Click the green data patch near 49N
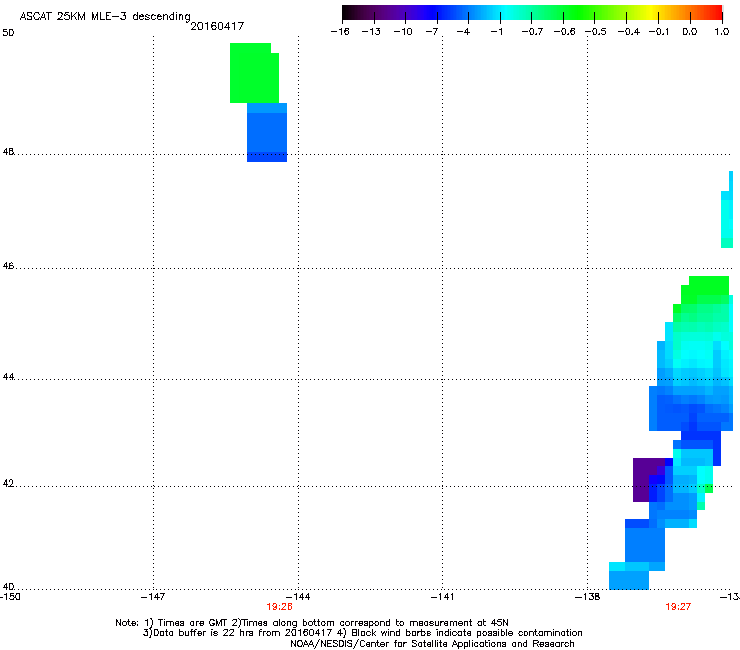Screen dimensions: 740x650 pos(254,73)
